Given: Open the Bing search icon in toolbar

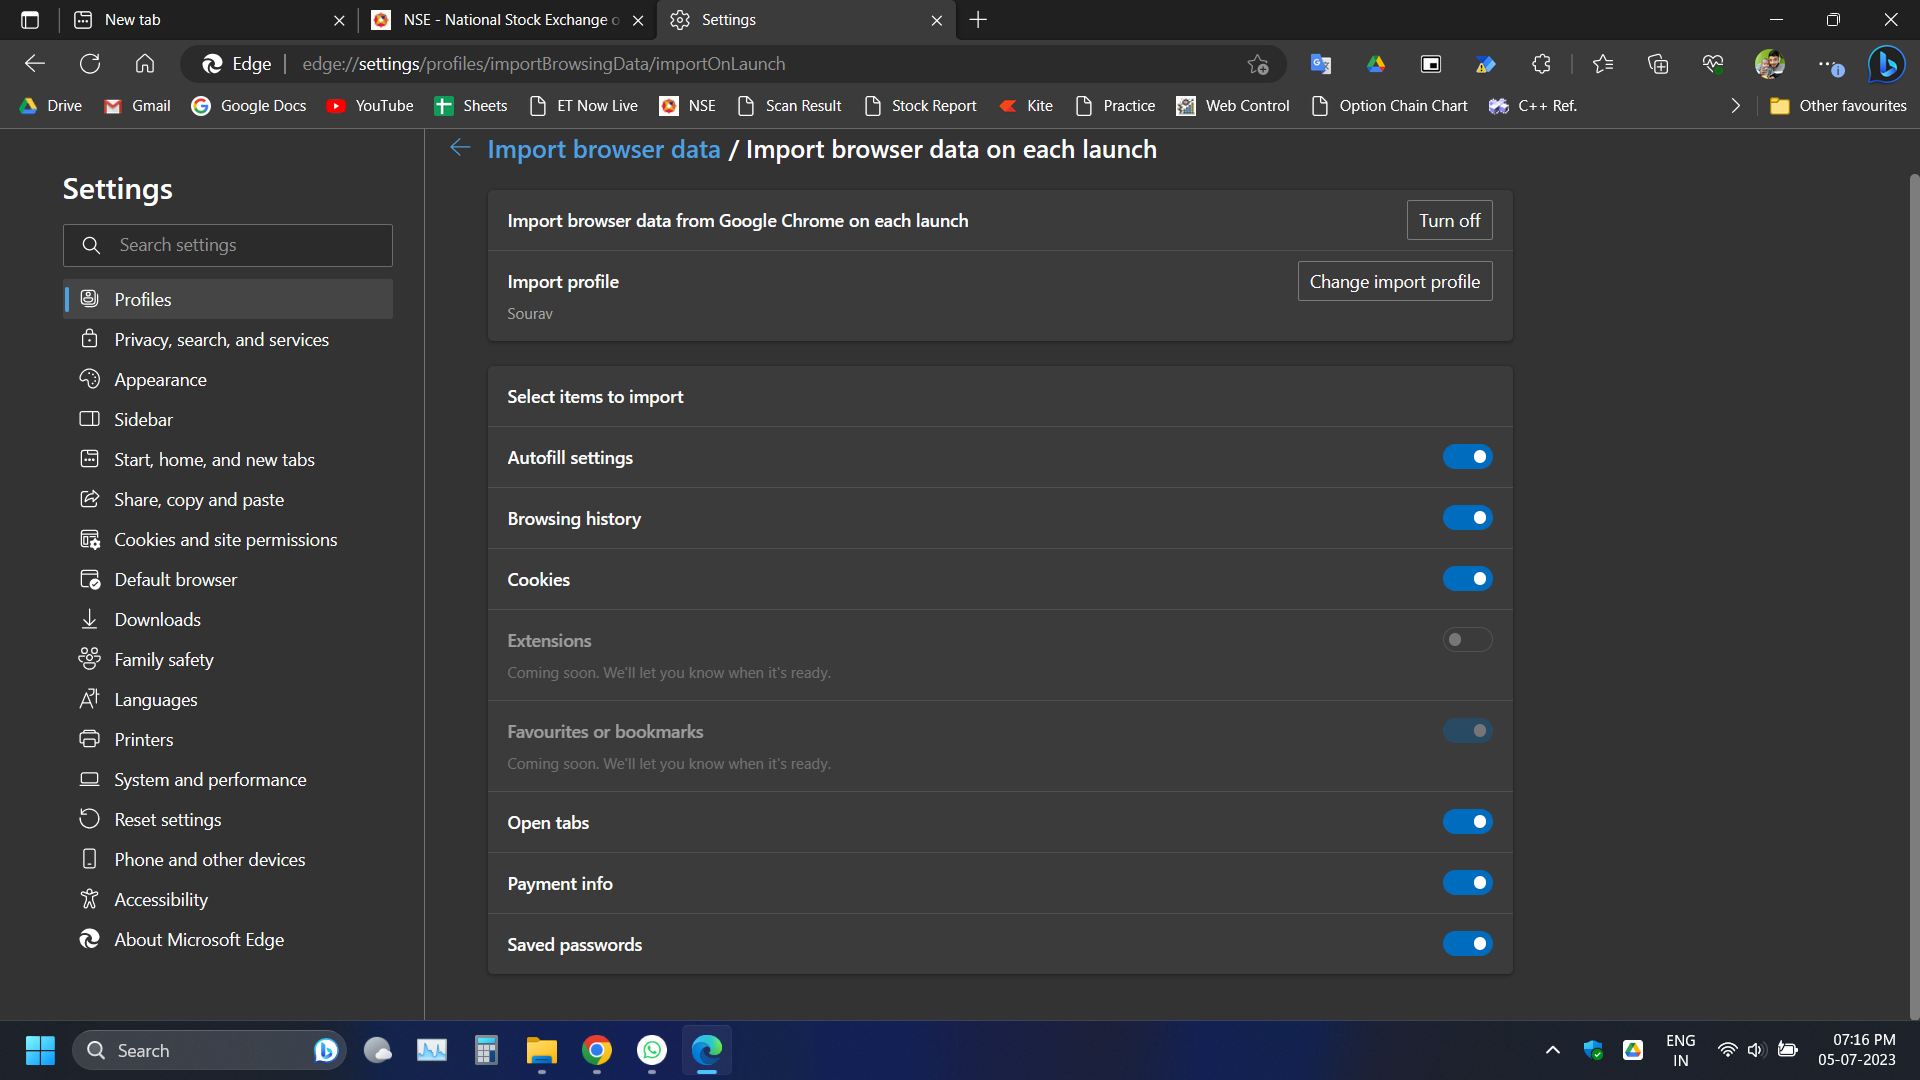Looking at the screenshot, I should coord(1886,62).
